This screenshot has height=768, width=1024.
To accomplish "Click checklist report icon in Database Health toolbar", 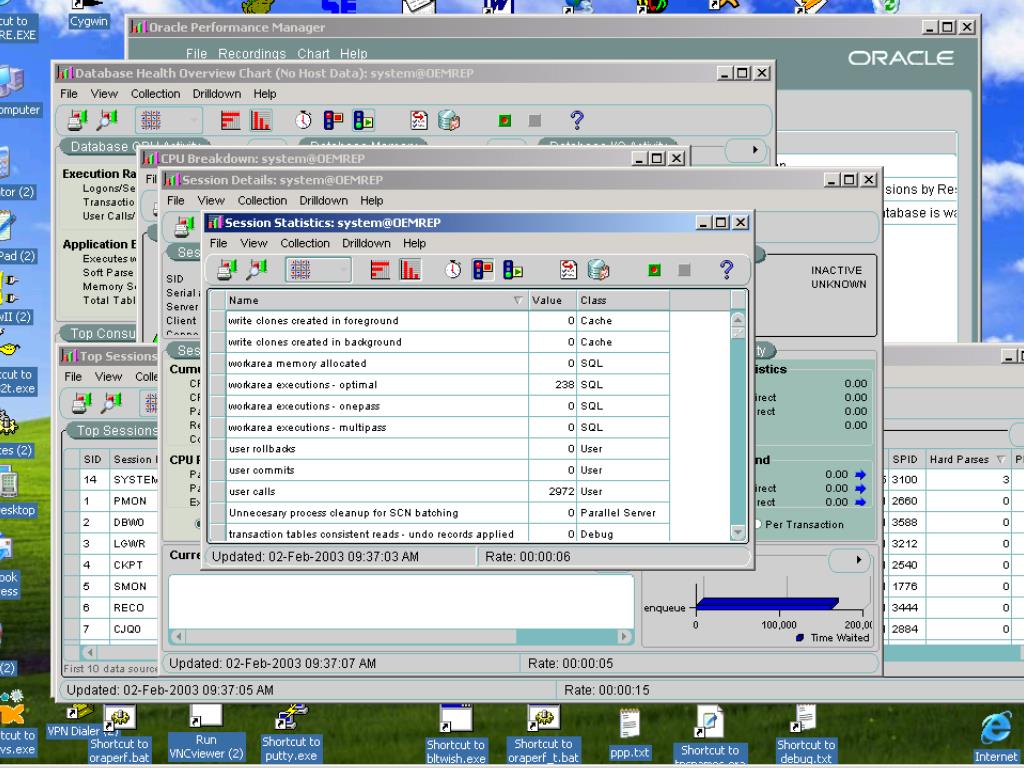I will pyautogui.click(x=419, y=120).
